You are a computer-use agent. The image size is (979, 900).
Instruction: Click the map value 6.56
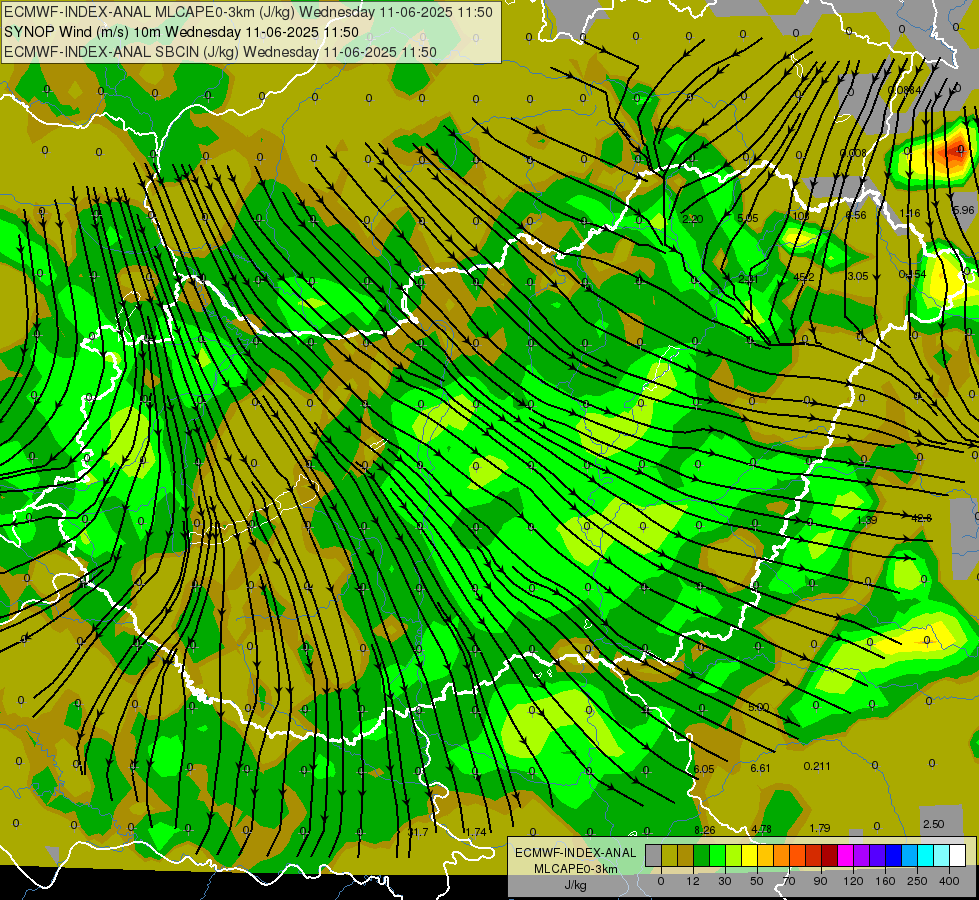[x=855, y=215]
